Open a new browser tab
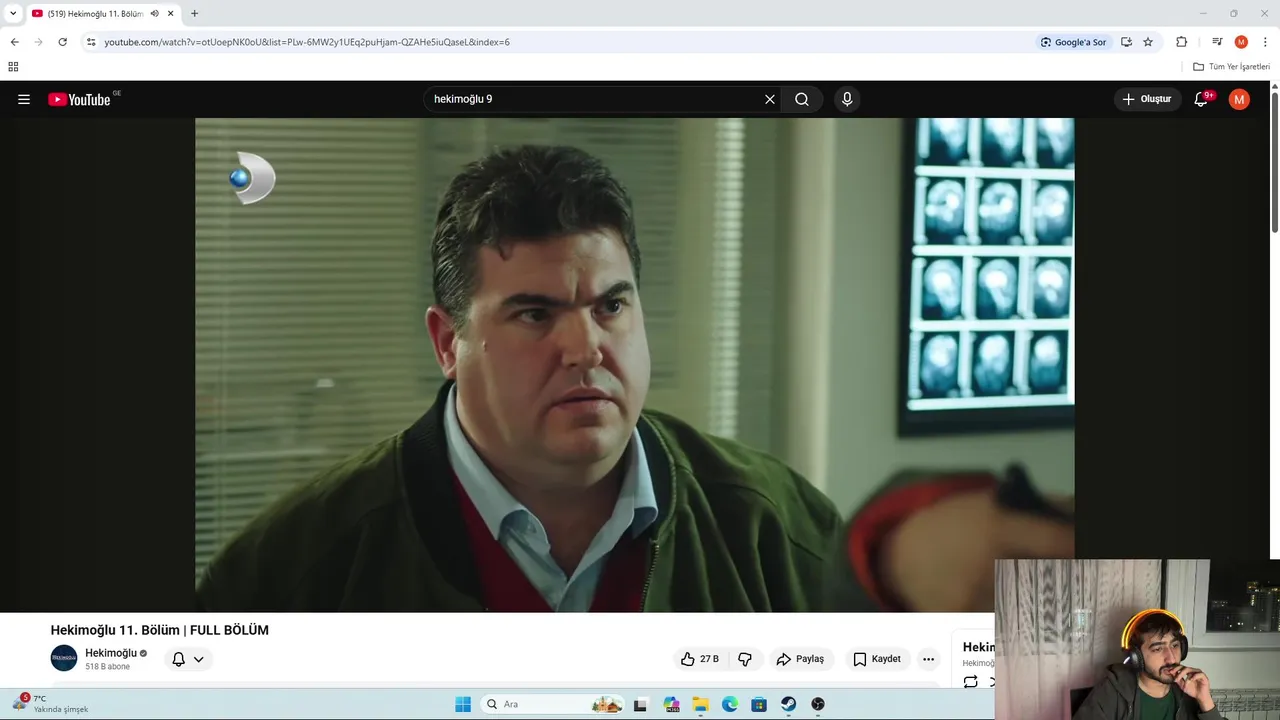The width and height of the screenshot is (1280, 720). coord(194,13)
